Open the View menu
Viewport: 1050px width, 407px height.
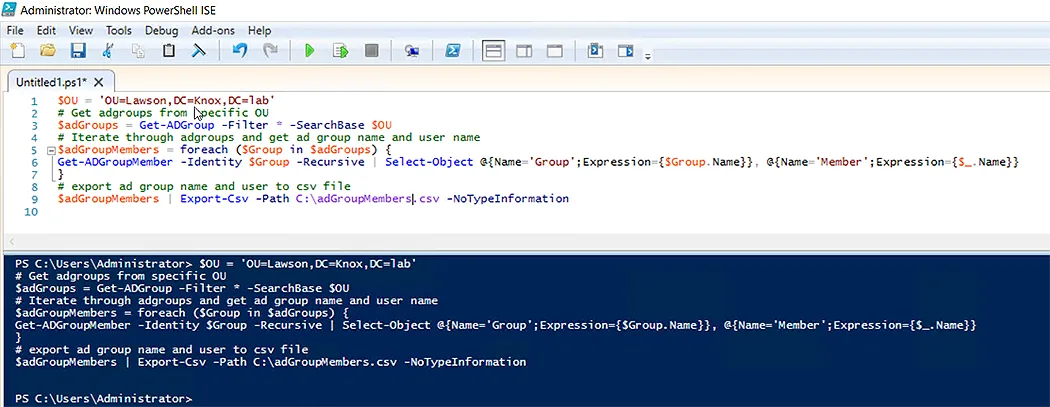81,31
